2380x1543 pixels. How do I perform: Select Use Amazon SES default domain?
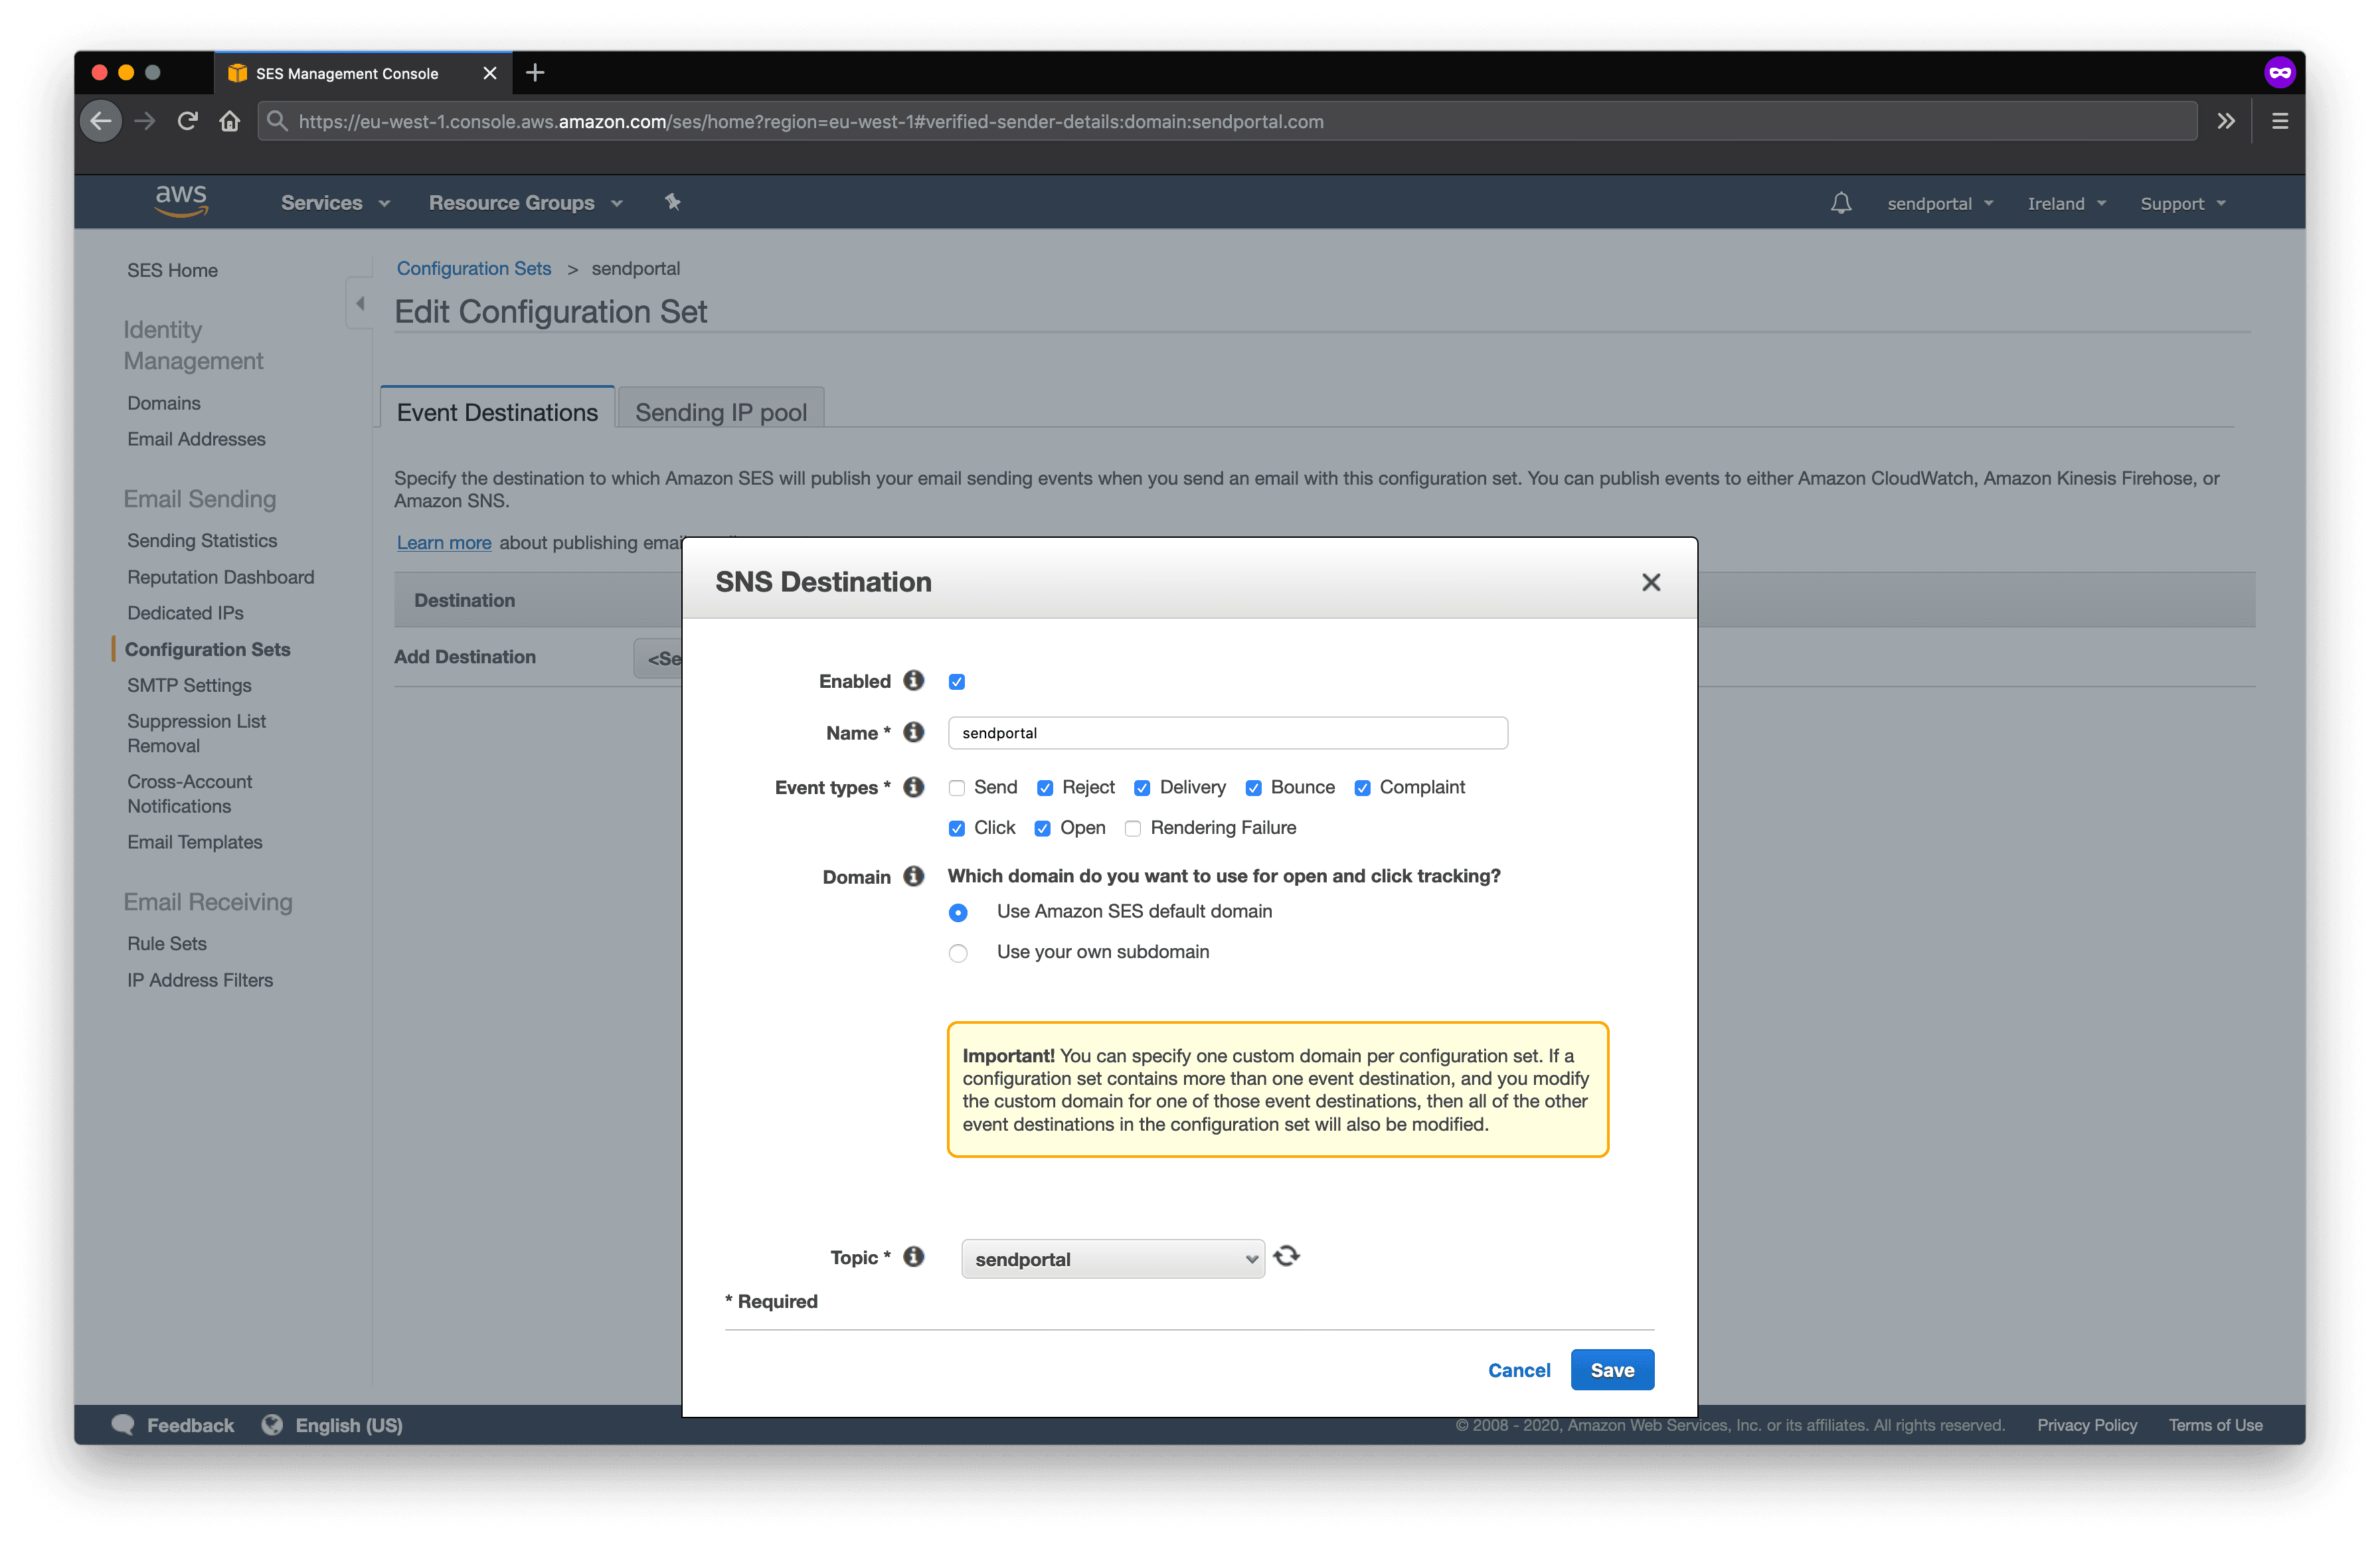tap(958, 913)
